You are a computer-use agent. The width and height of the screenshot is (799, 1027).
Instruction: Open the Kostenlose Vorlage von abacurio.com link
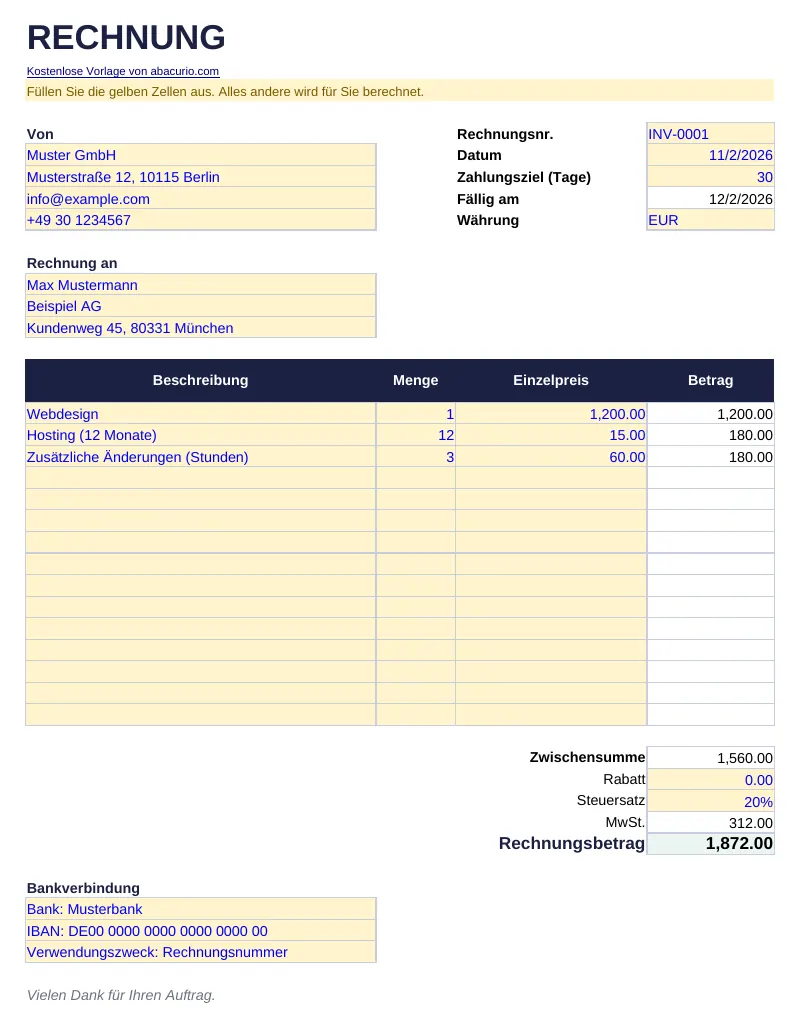[x=122, y=71]
